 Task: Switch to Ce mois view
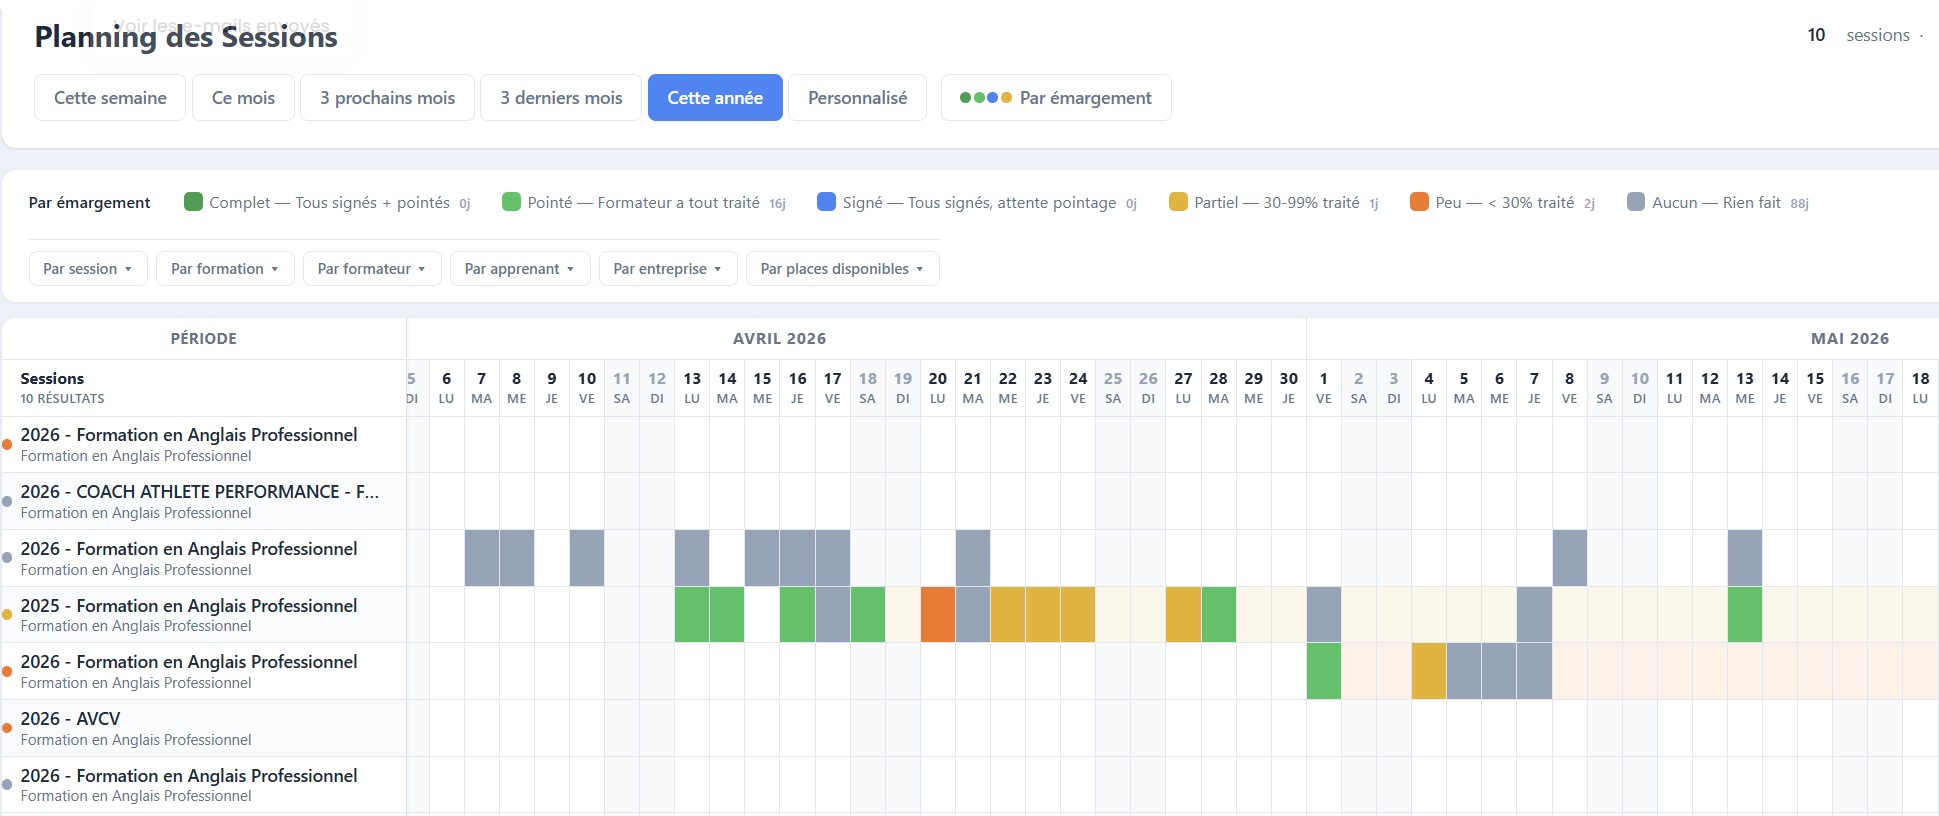pyautogui.click(x=243, y=98)
